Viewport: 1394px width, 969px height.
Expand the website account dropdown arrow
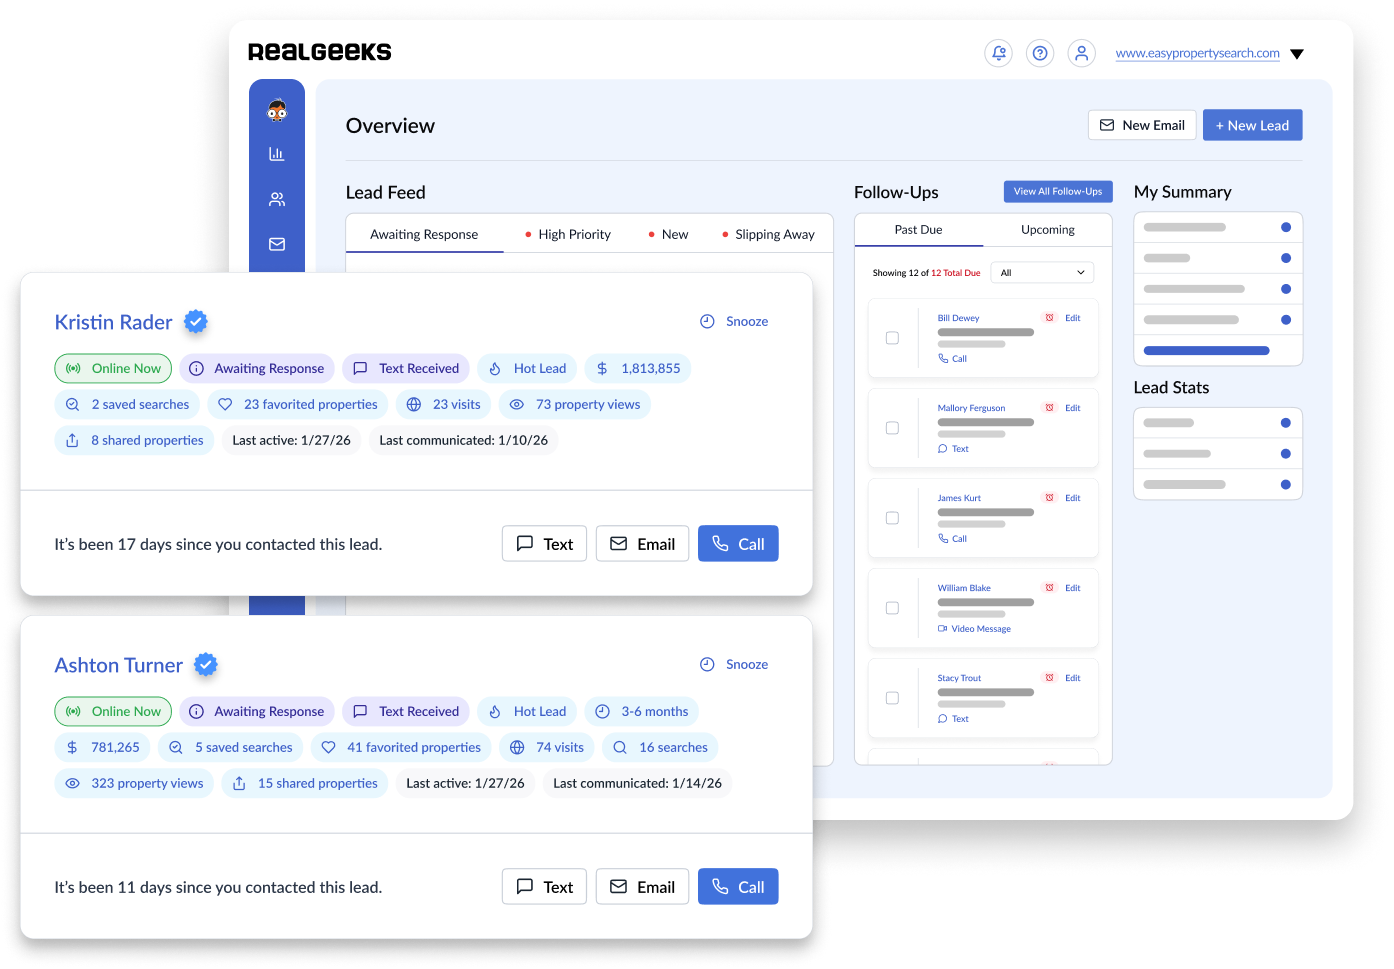[x=1297, y=54]
